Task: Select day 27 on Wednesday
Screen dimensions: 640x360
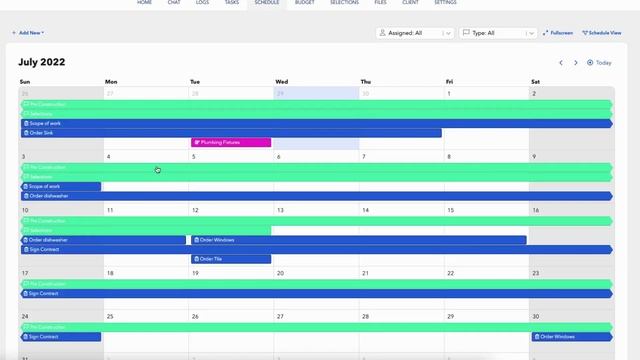Action: click(280, 317)
